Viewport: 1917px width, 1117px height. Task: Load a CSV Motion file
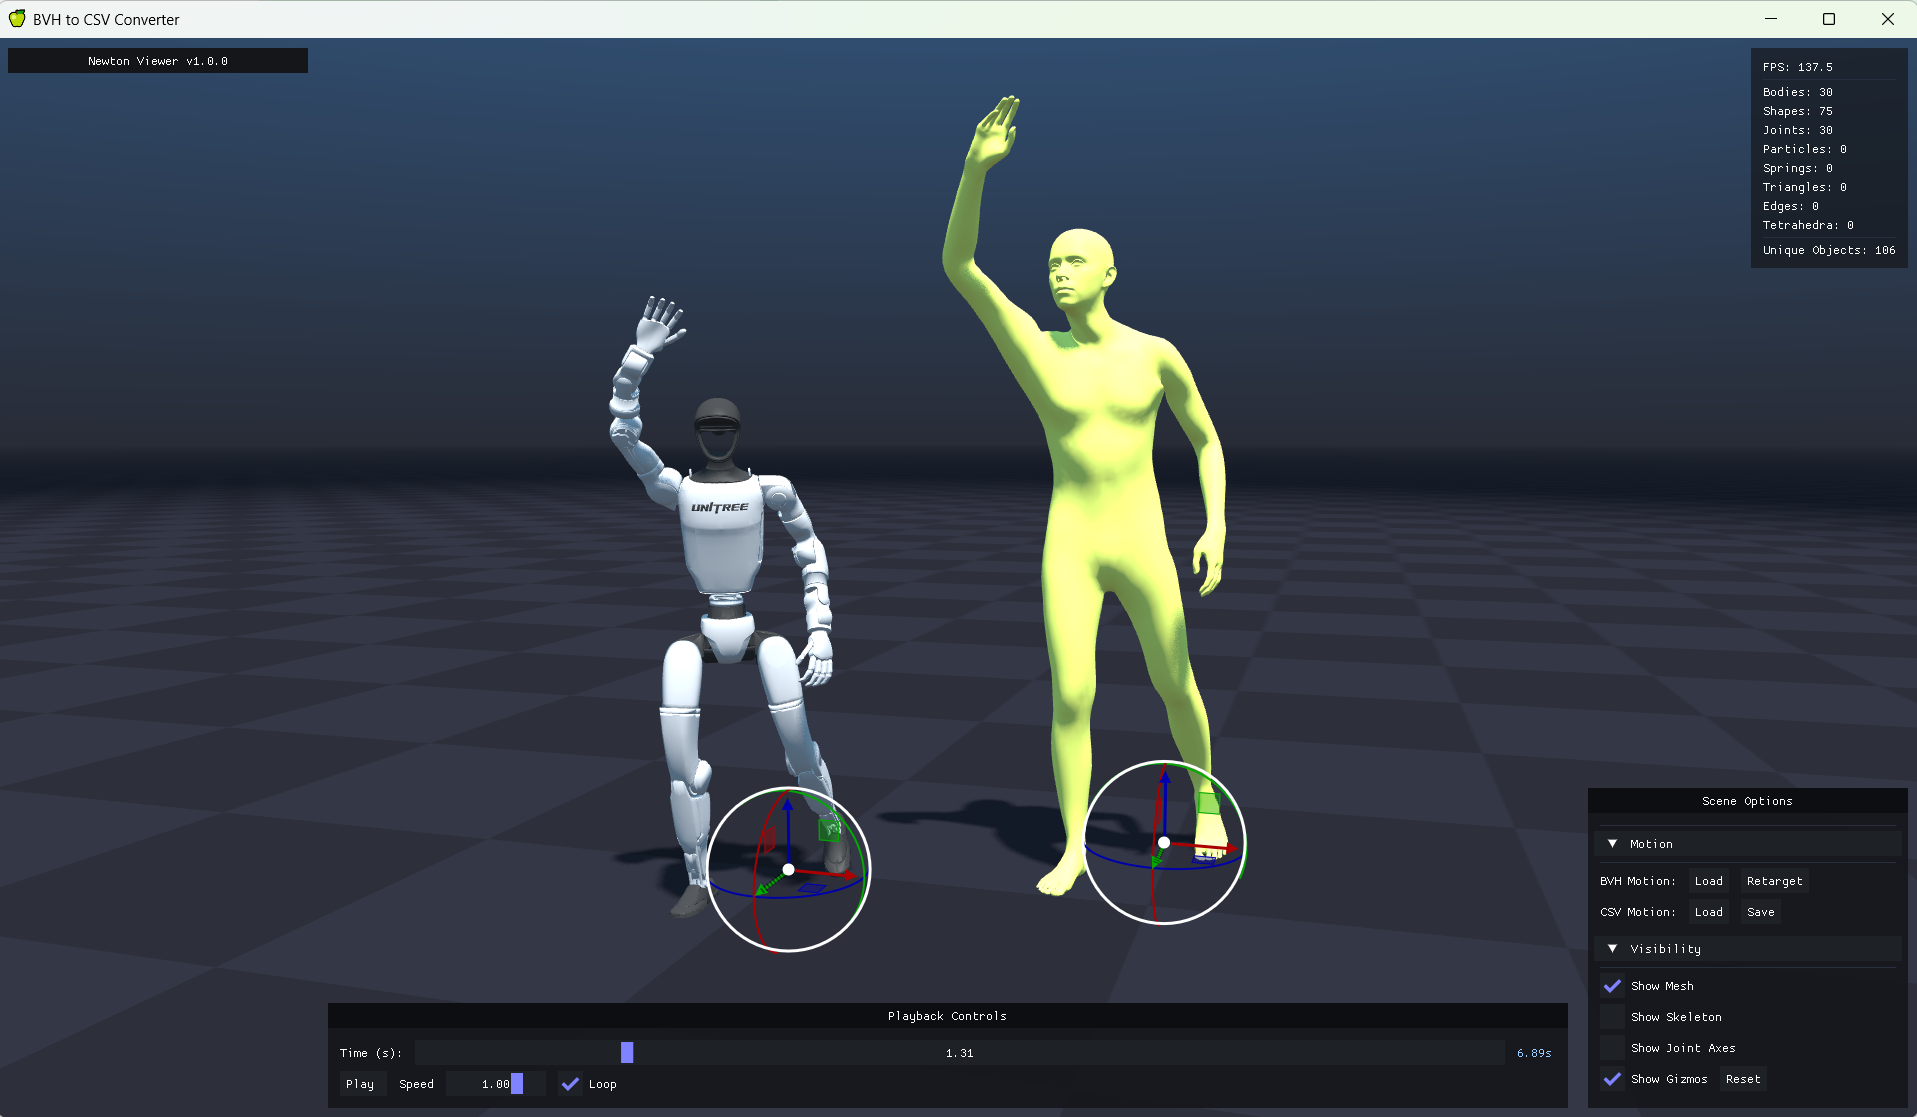pos(1708,912)
